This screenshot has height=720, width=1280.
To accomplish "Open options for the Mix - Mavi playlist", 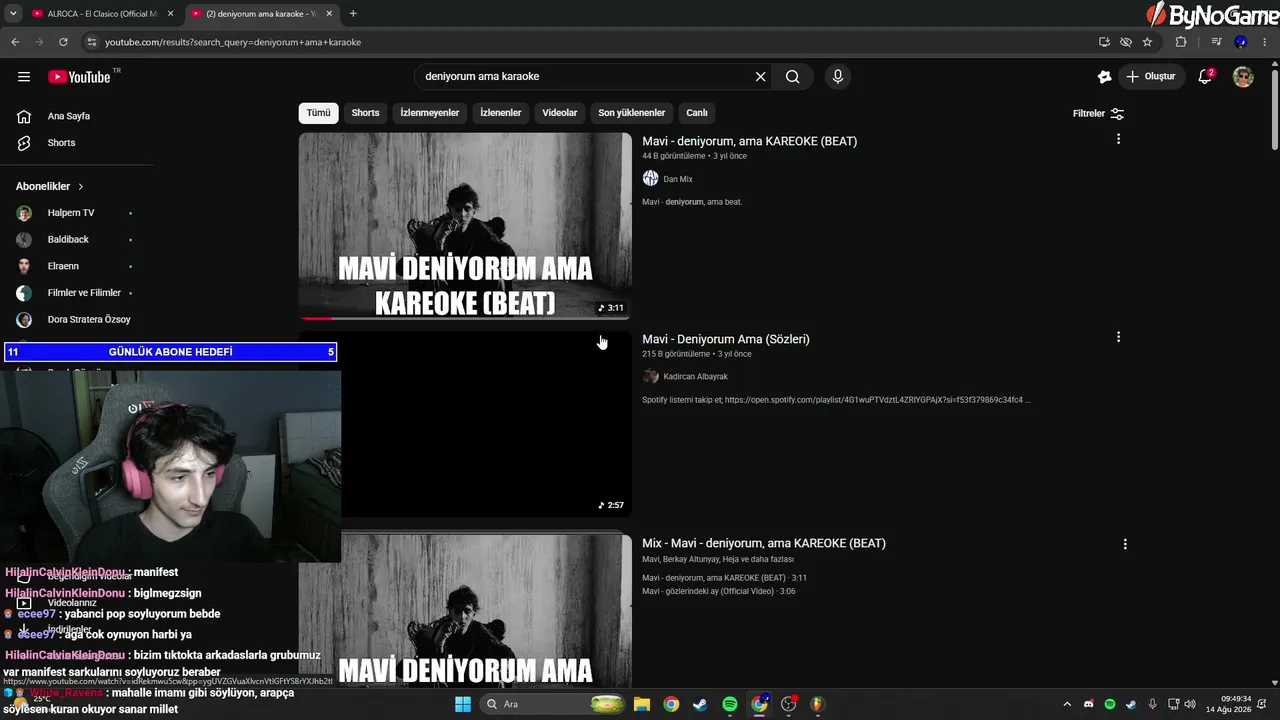I will pos(1125,544).
